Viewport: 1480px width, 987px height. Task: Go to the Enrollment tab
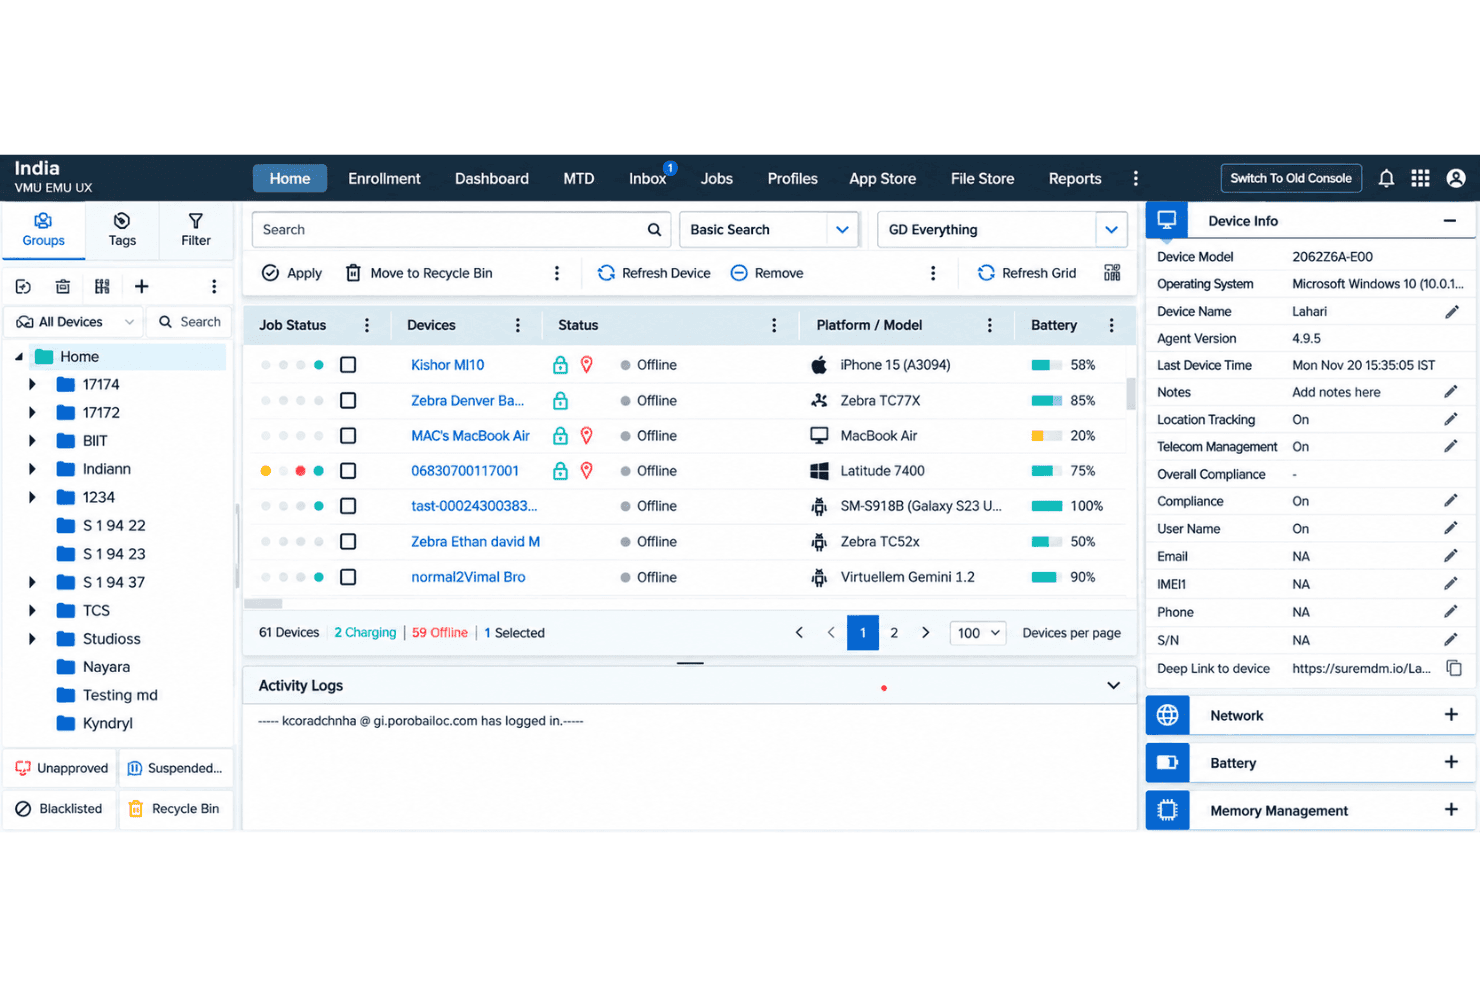(x=384, y=179)
